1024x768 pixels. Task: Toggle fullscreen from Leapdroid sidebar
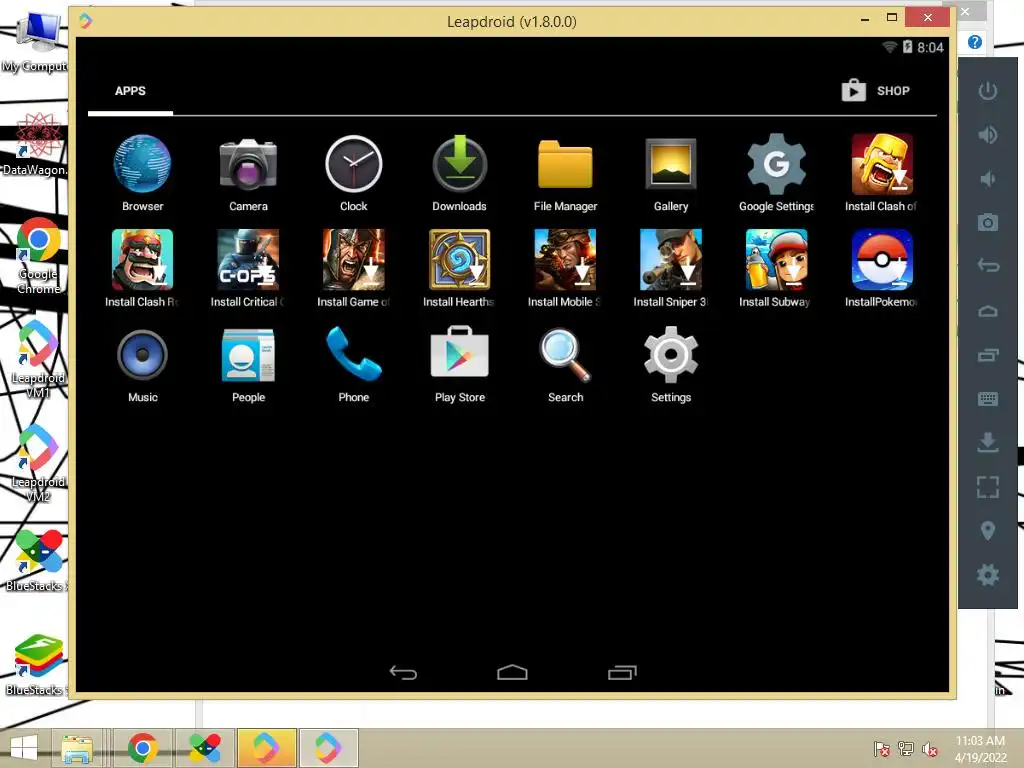987,487
